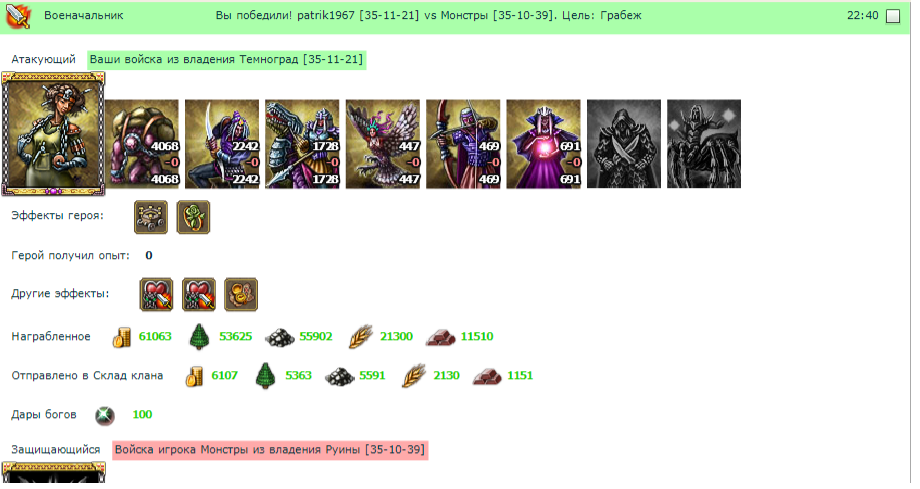
Task: Click the green ring hero effect icon
Action: point(193,217)
